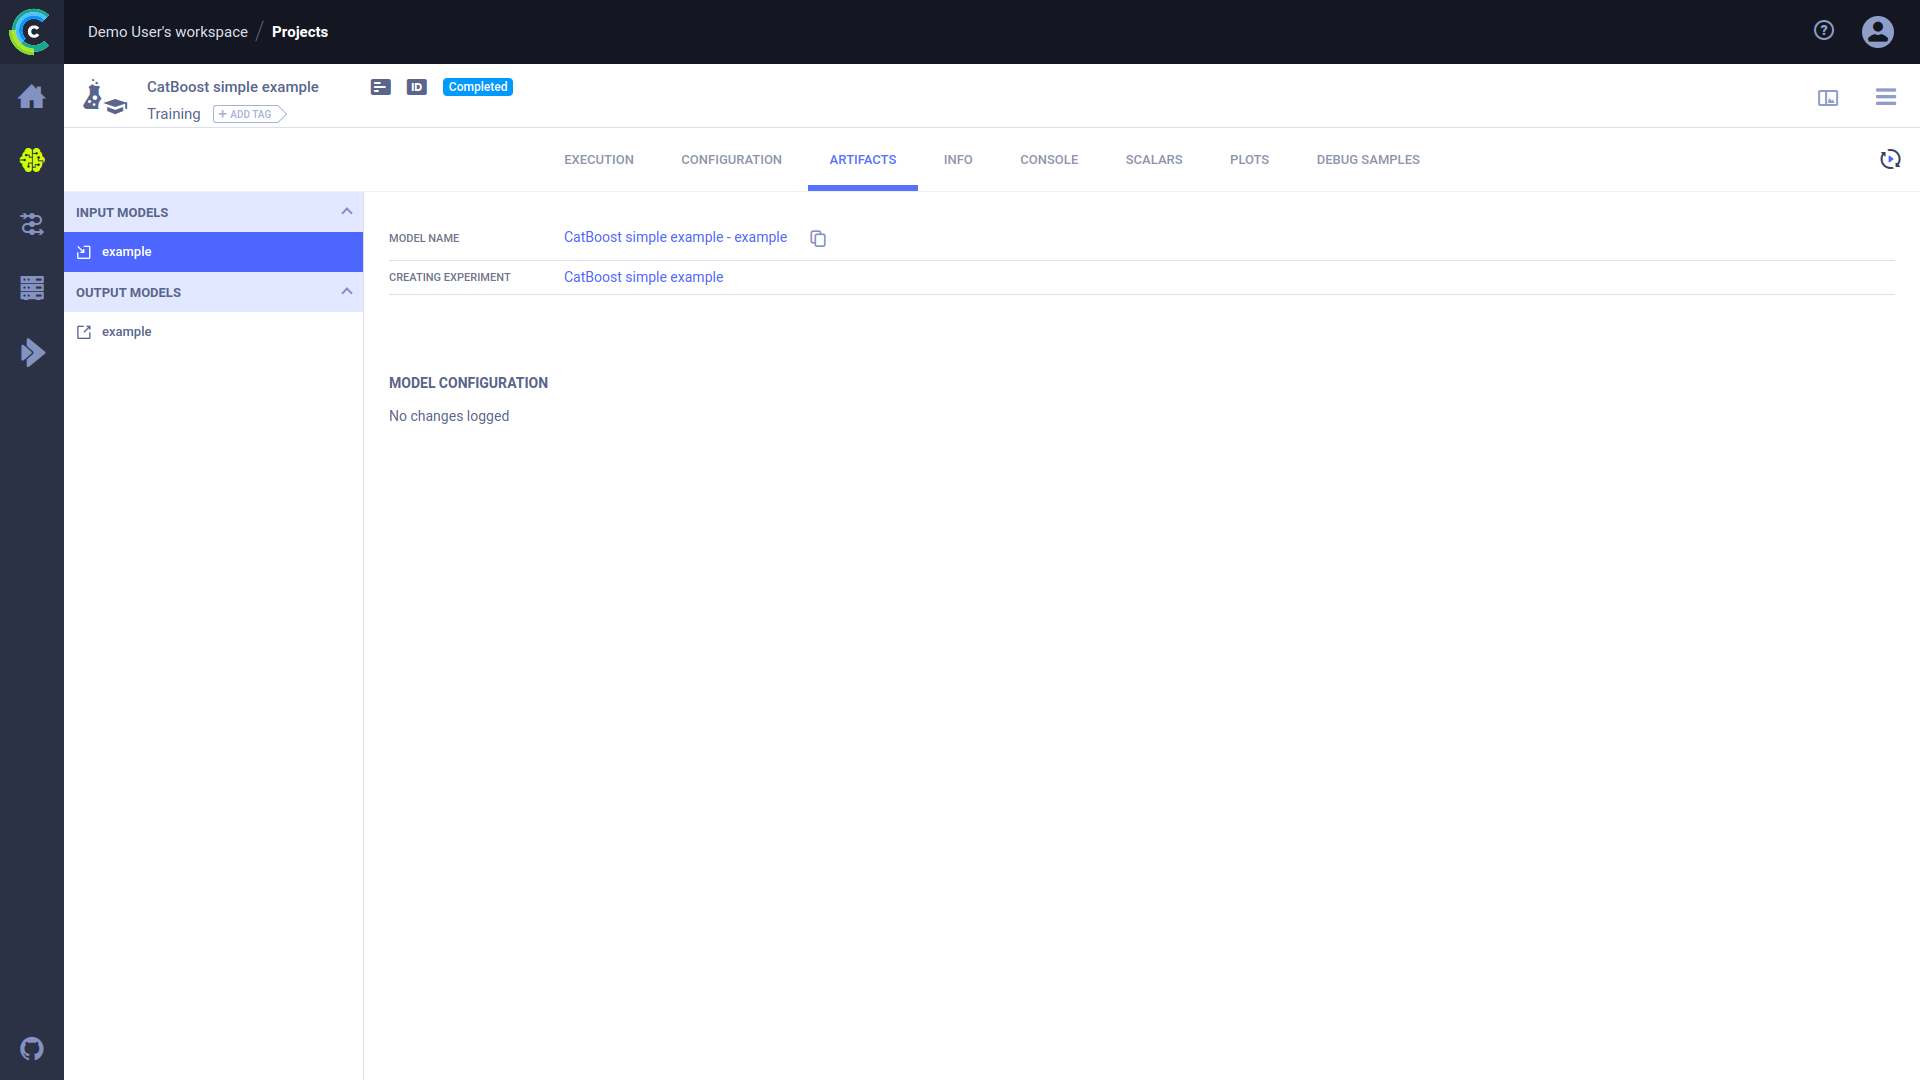Open the Datasets sidebar icon
The width and height of the screenshot is (1920, 1080).
coord(32,288)
